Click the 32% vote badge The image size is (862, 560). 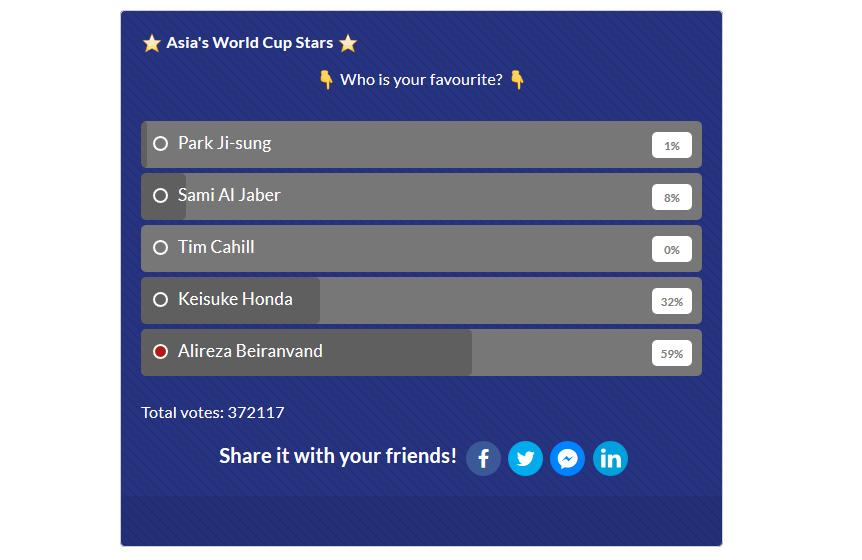672,302
